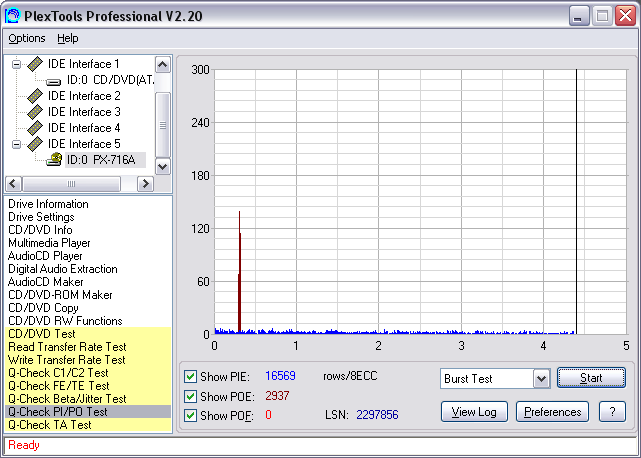Toggle the Show POE checkbox
The image size is (641, 458).
point(190,396)
